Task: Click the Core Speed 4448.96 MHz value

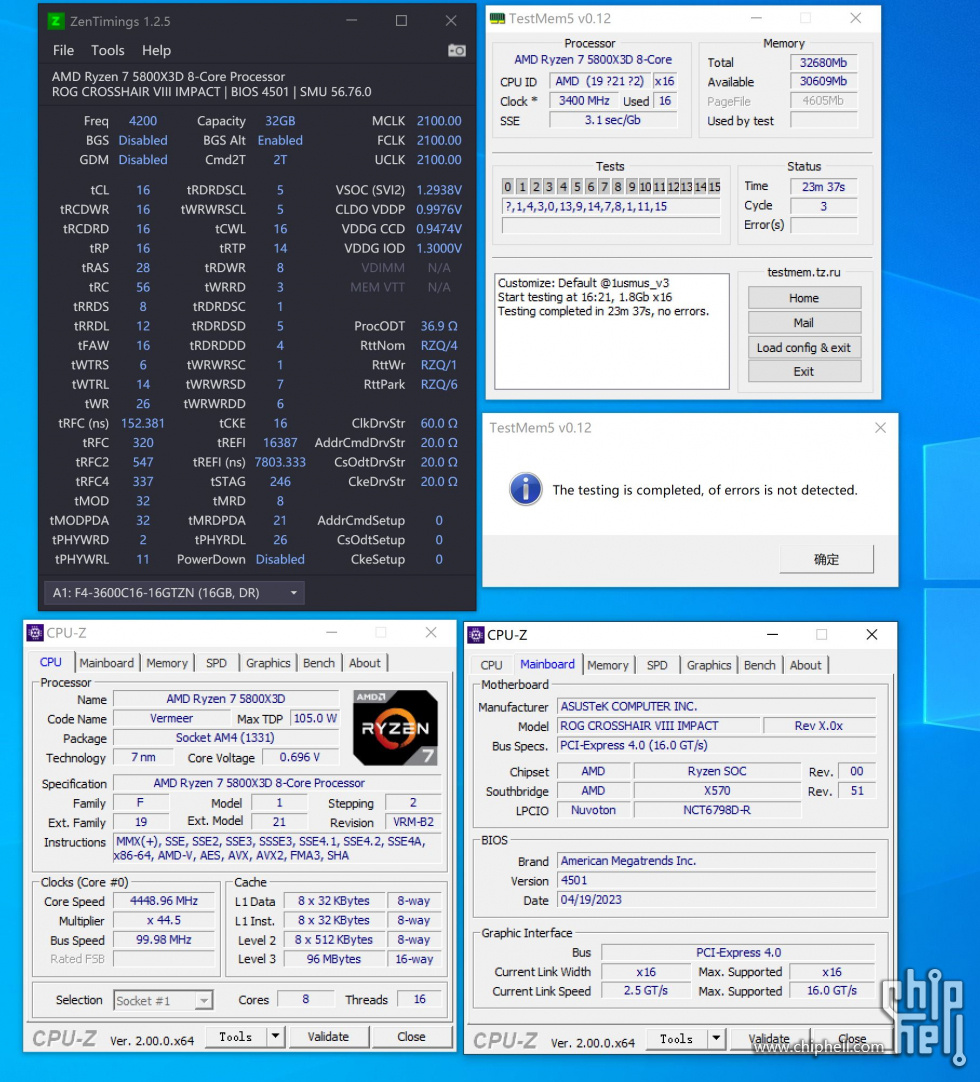Action: [164, 901]
